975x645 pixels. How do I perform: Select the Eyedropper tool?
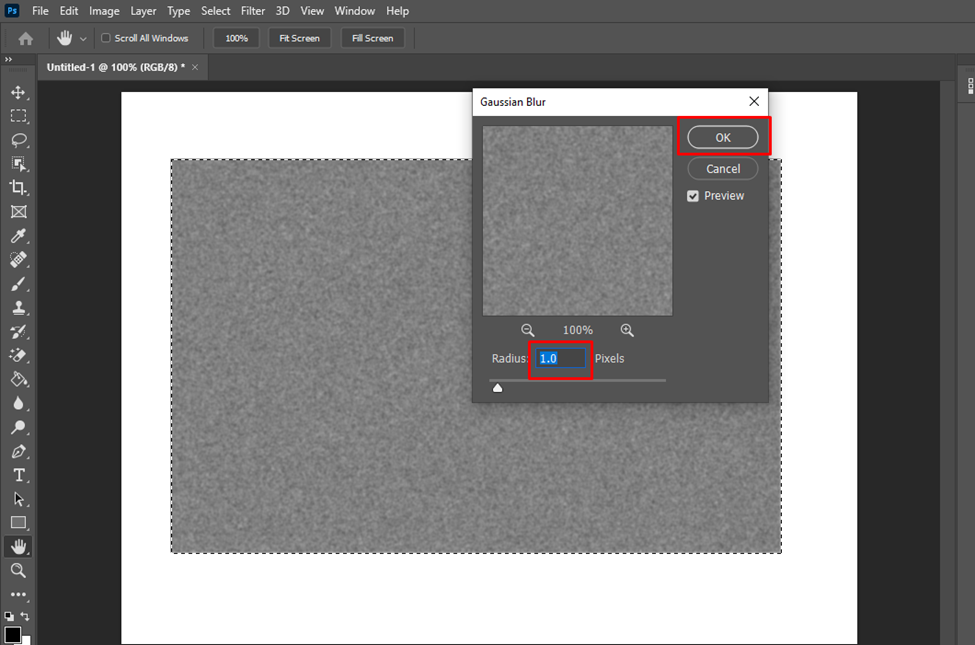18,236
